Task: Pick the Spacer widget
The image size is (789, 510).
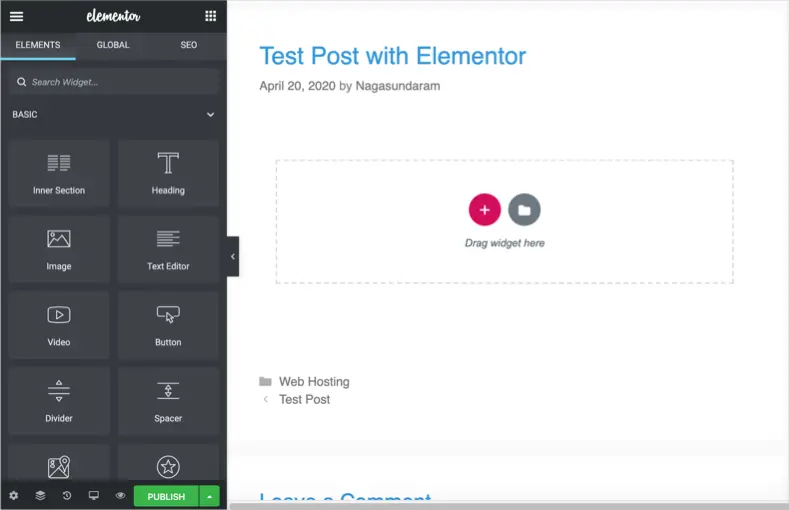Action: click(x=168, y=401)
